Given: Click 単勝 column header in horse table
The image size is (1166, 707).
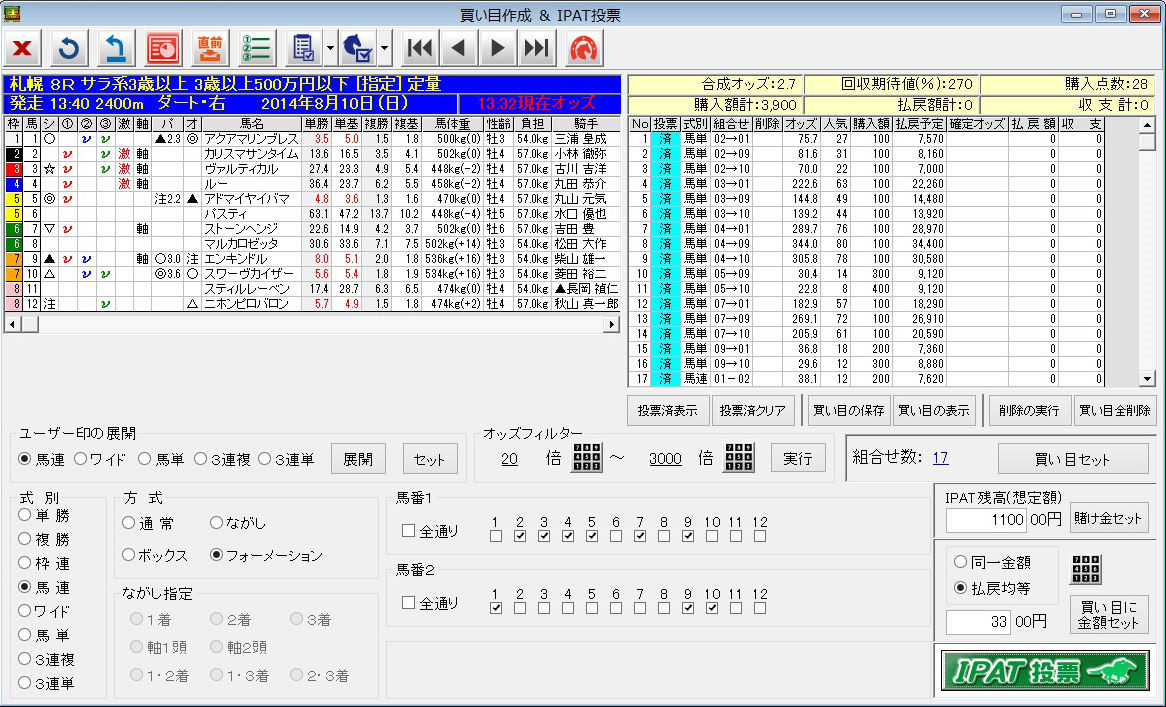Looking at the screenshot, I should pyautogui.click(x=316, y=123).
